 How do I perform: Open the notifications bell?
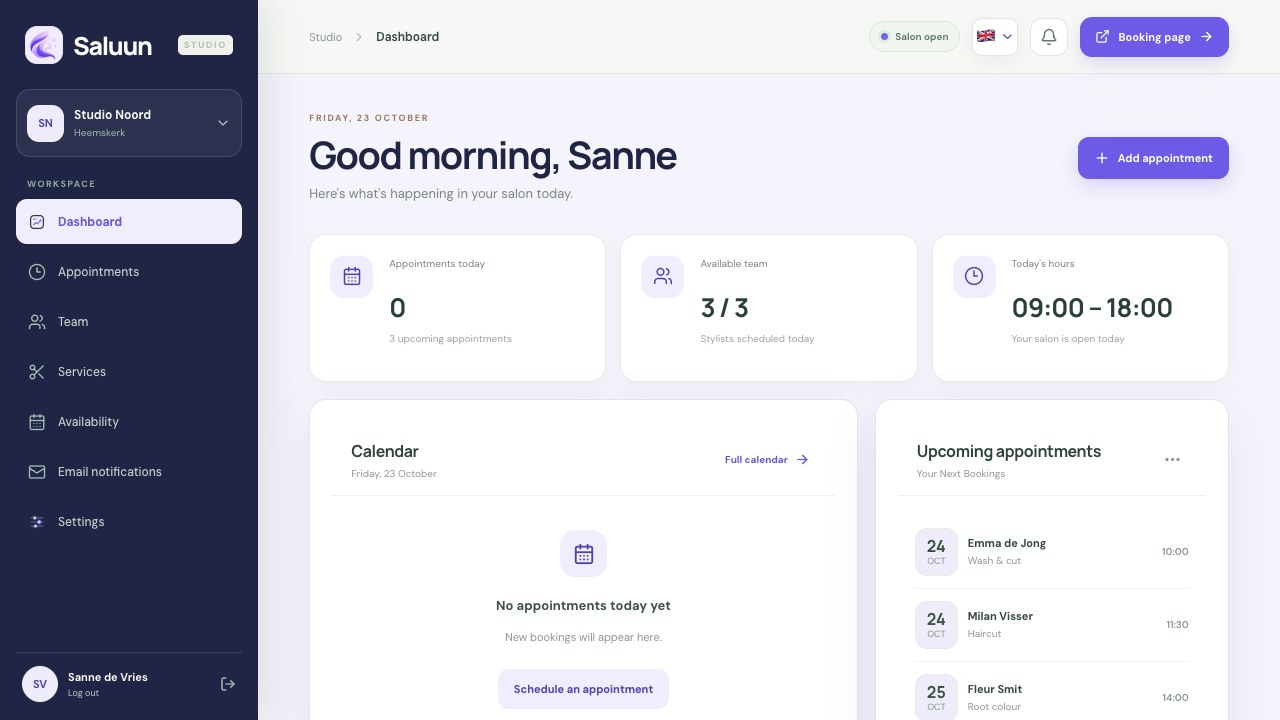[1049, 37]
